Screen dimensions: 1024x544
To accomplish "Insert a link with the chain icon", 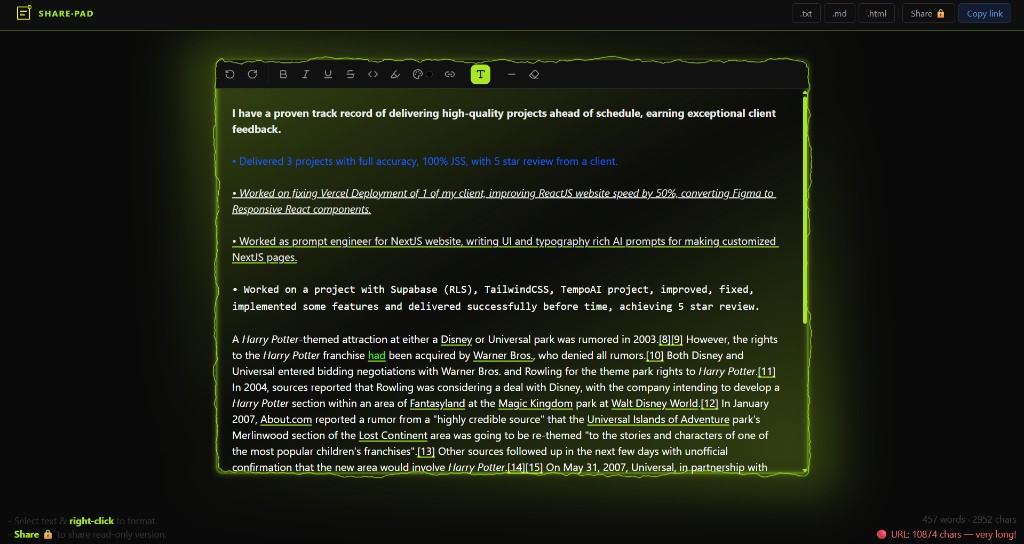I will [x=450, y=74].
